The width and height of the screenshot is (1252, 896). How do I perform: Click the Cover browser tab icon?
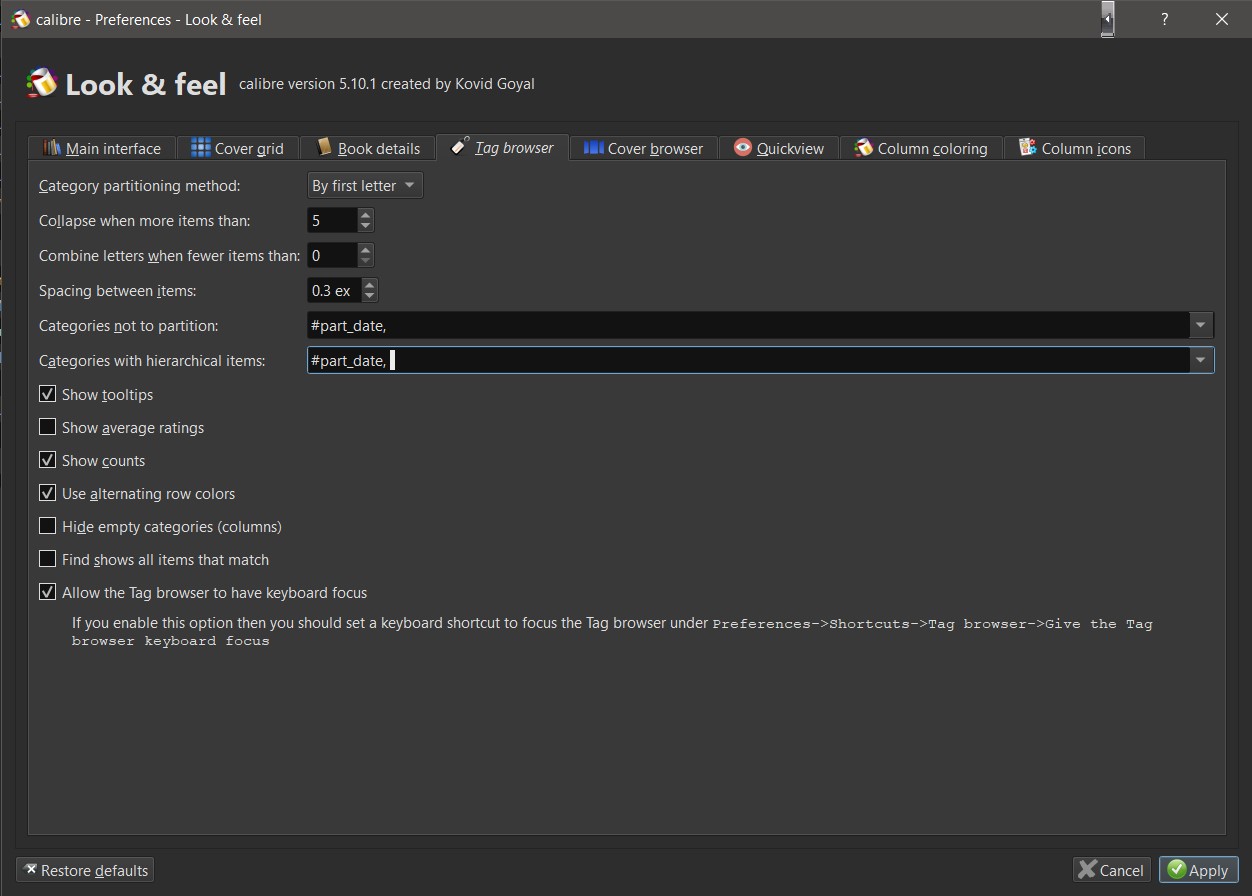coord(593,148)
